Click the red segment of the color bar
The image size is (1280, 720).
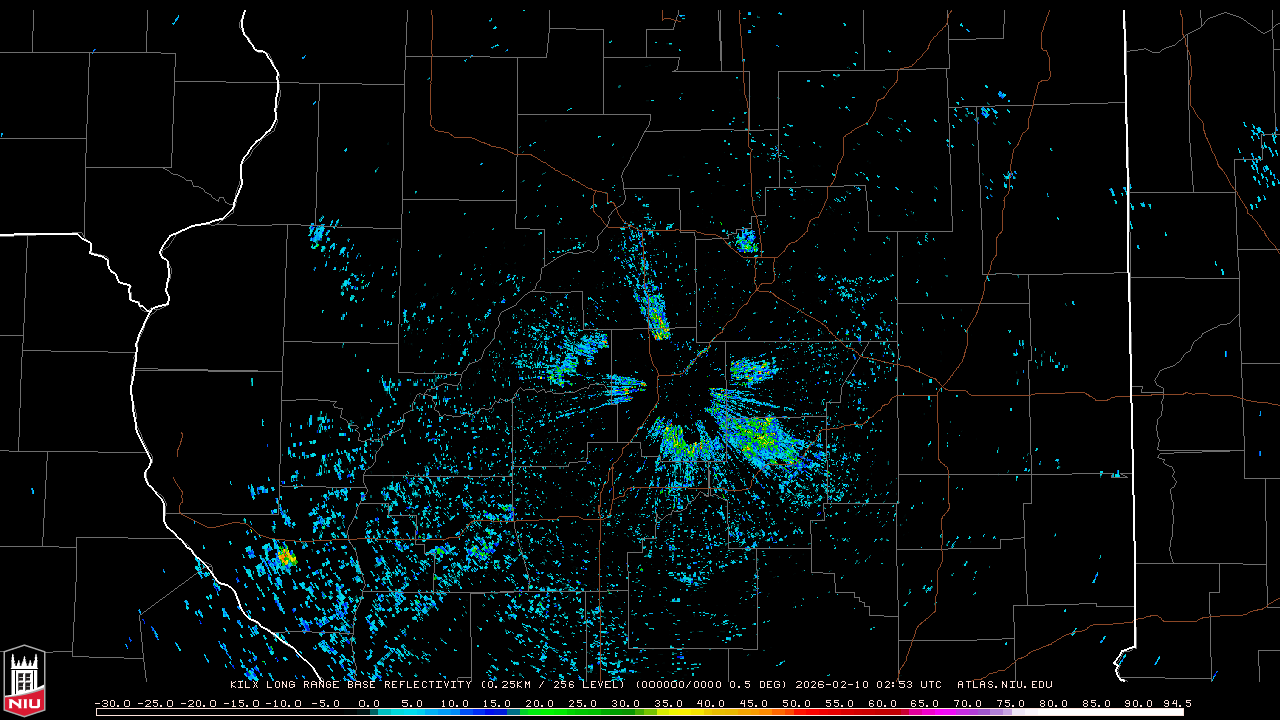(830, 712)
